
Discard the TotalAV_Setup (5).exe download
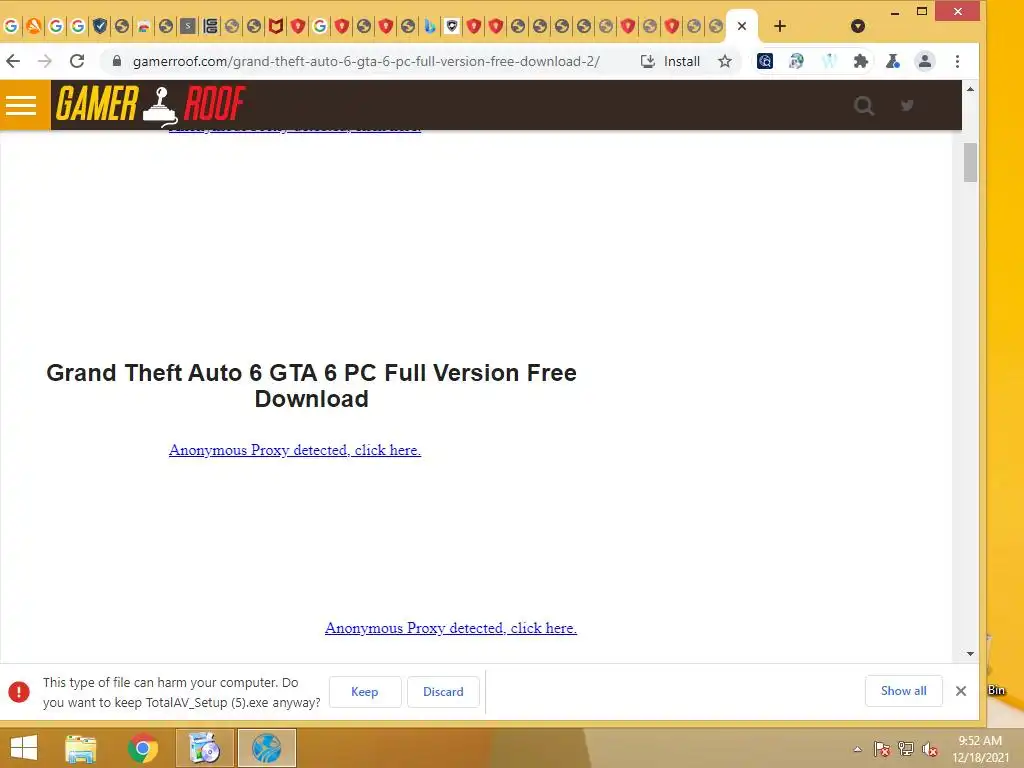(443, 692)
